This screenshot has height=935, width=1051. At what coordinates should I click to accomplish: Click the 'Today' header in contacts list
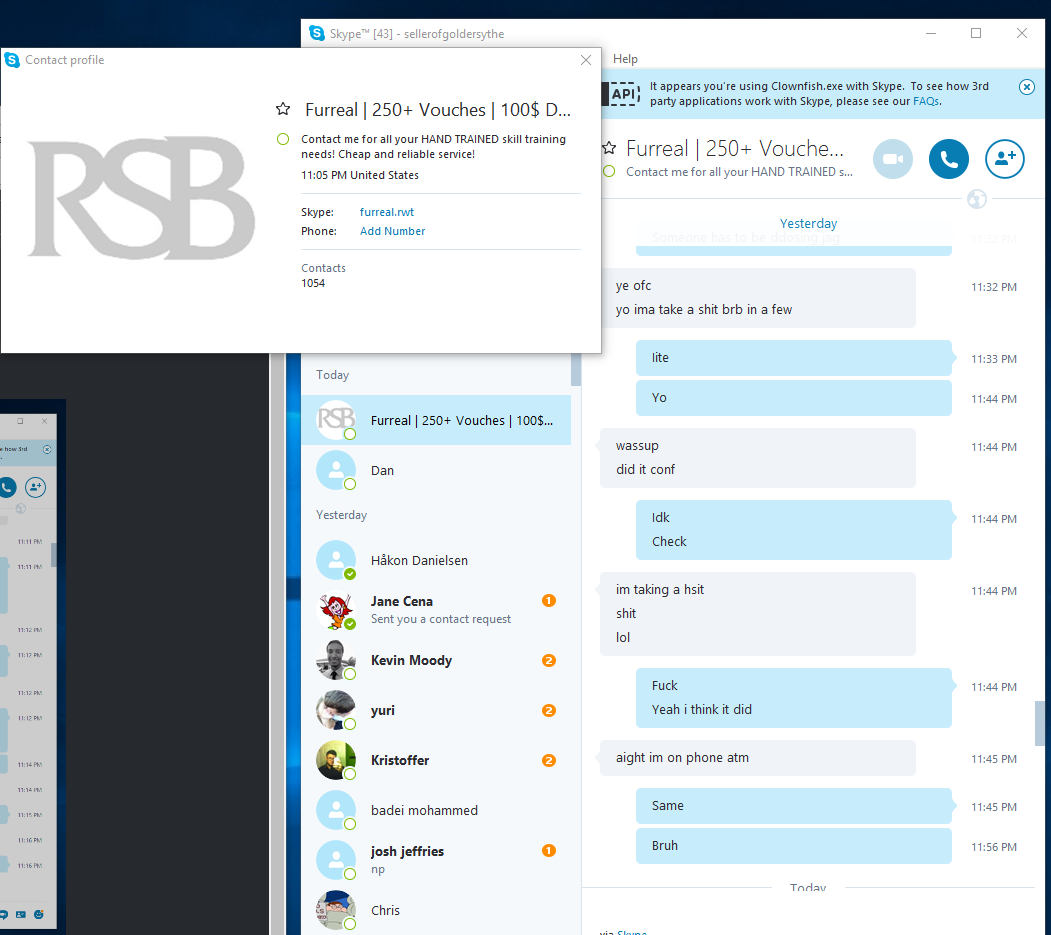click(x=332, y=375)
